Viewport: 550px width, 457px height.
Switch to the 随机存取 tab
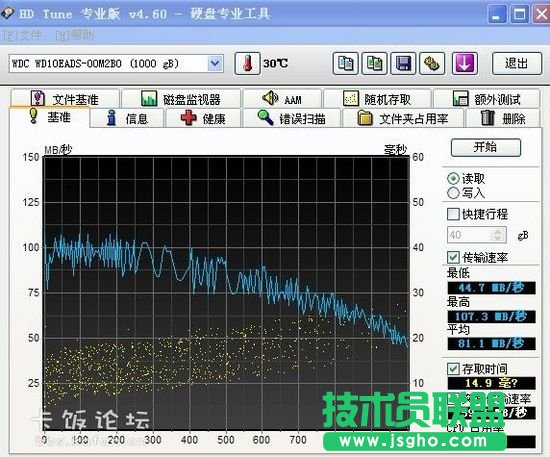377,99
